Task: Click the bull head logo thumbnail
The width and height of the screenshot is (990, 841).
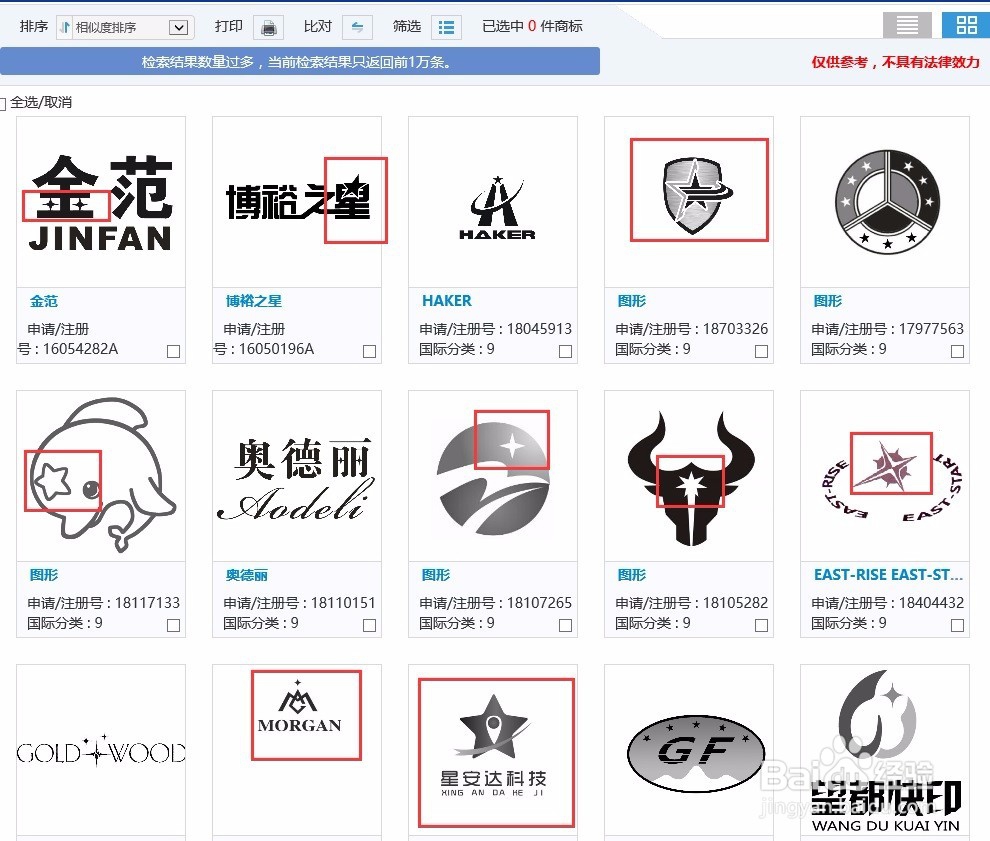Action: point(689,476)
